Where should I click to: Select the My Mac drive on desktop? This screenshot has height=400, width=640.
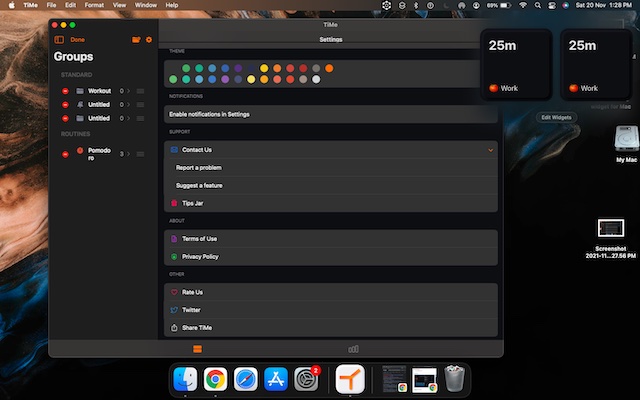[x=627, y=144]
